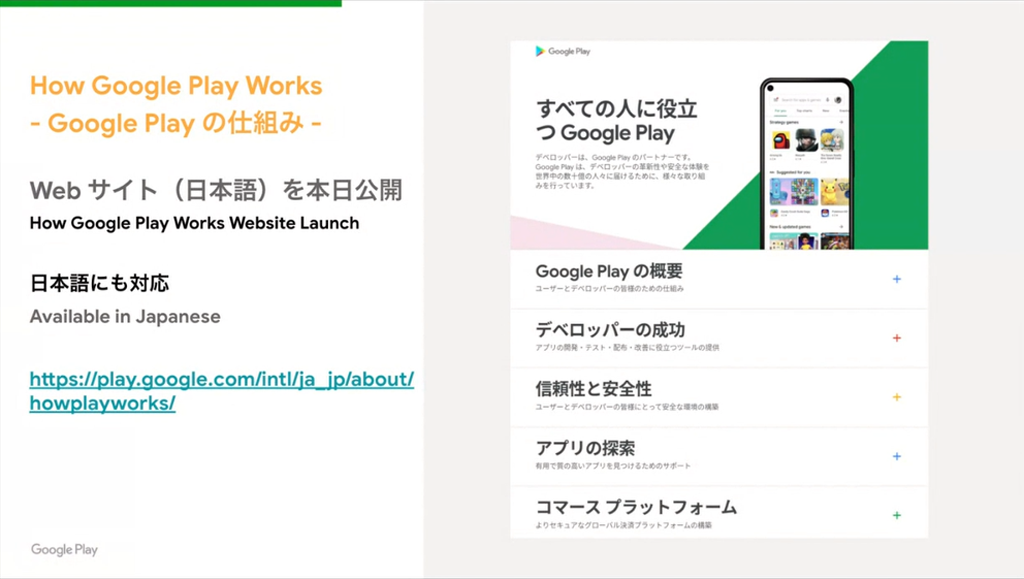Click the Pikachu game thumbnail under Suggested for you
Viewport: 1024px width, 579px height.
(x=836, y=192)
